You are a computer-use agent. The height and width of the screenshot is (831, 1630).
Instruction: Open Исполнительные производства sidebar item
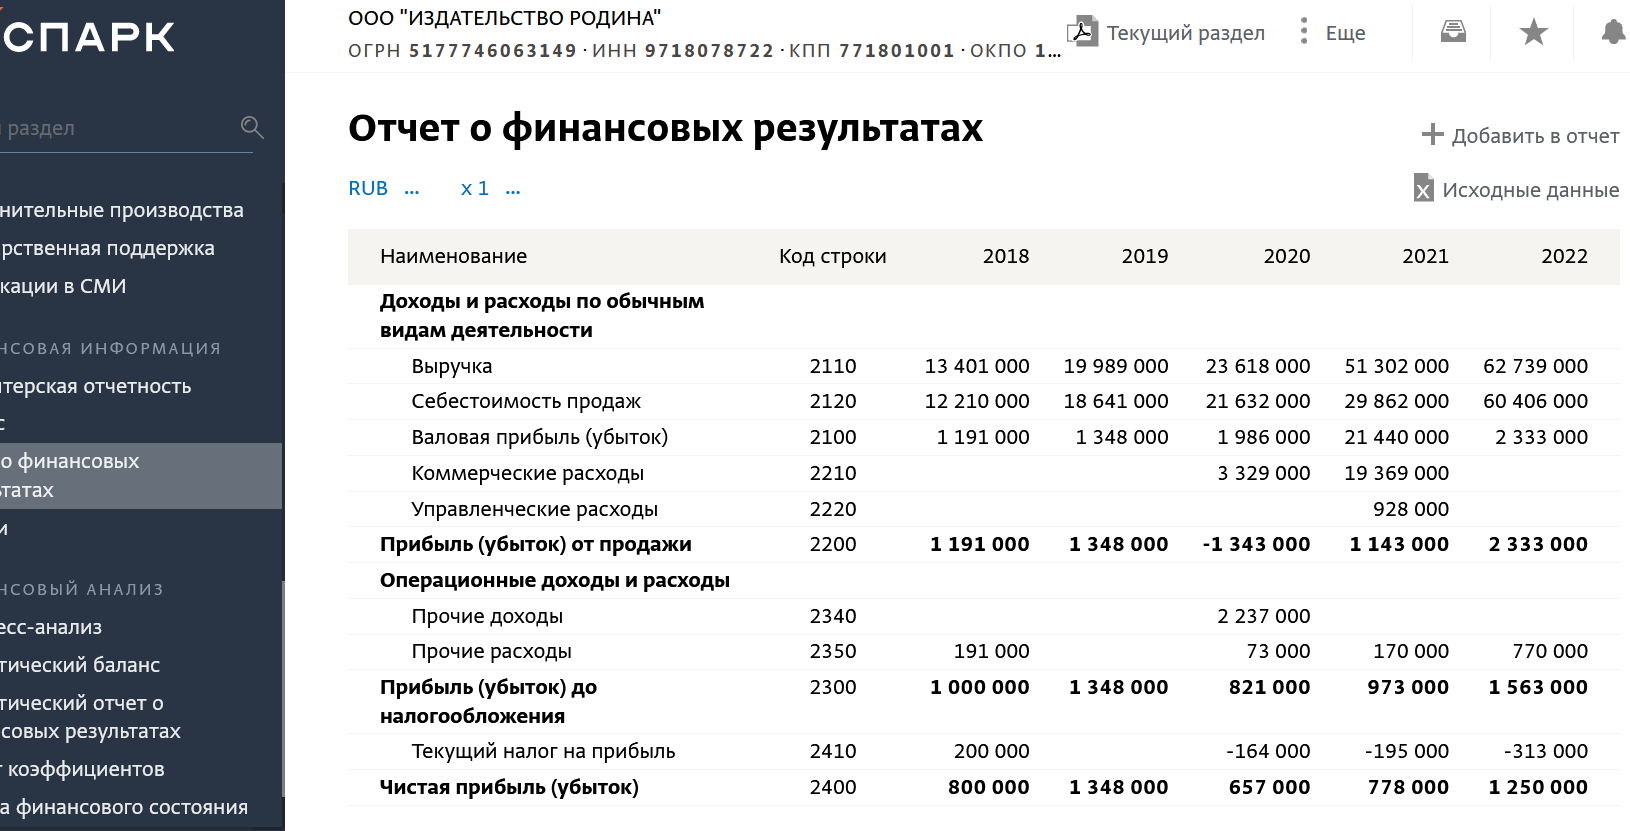click(122, 210)
